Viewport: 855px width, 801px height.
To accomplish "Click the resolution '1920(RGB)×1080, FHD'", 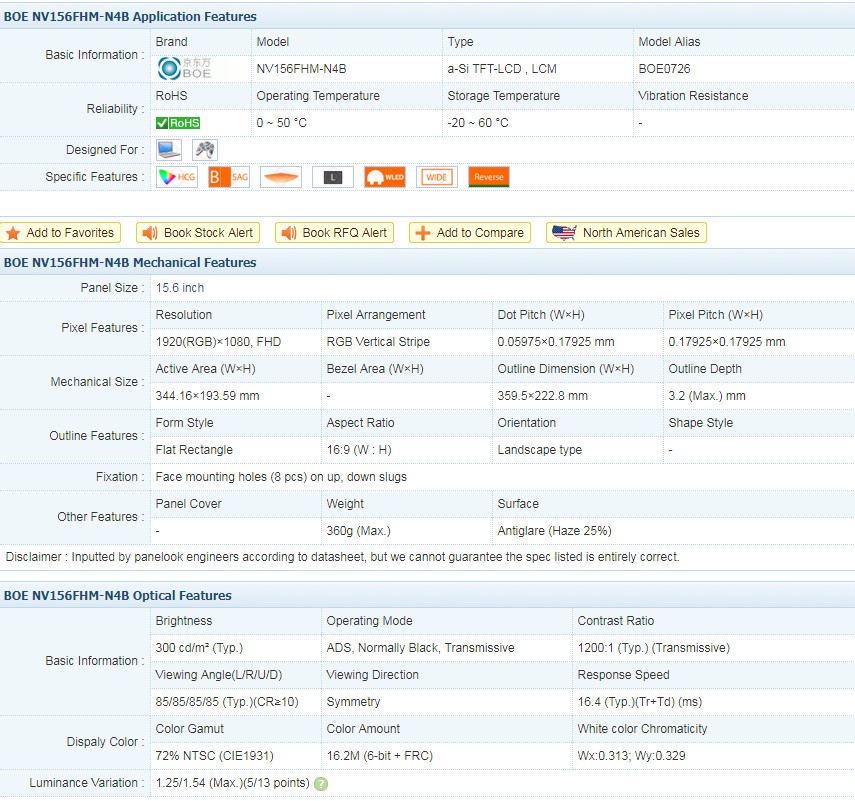I will pyautogui.click(x=218, y=342).
